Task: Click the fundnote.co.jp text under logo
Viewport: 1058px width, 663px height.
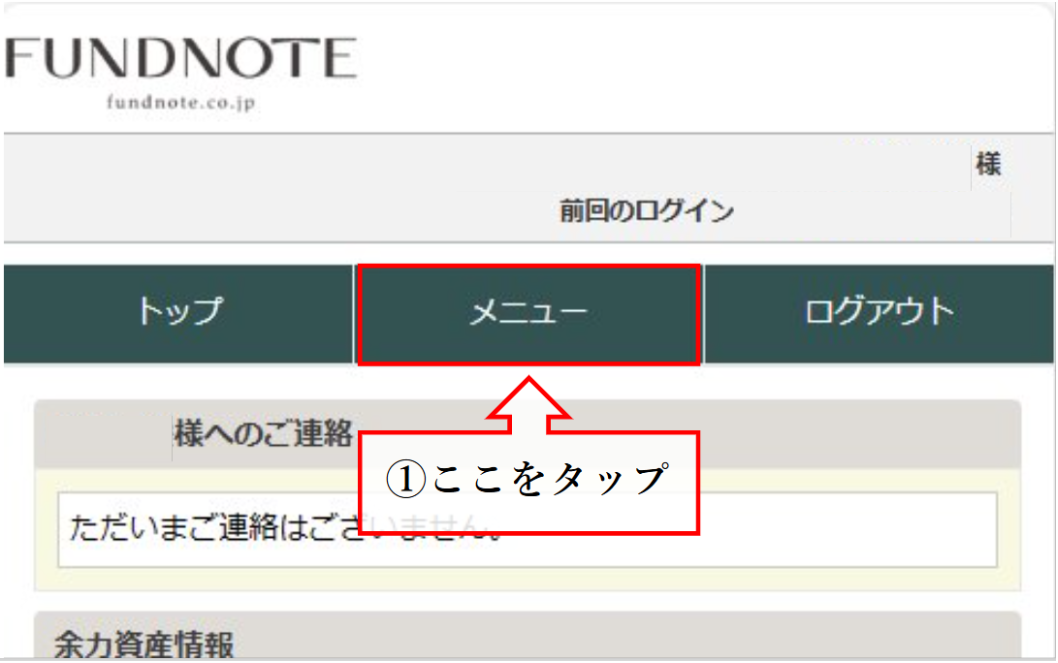Action: (x=180, y=103)
